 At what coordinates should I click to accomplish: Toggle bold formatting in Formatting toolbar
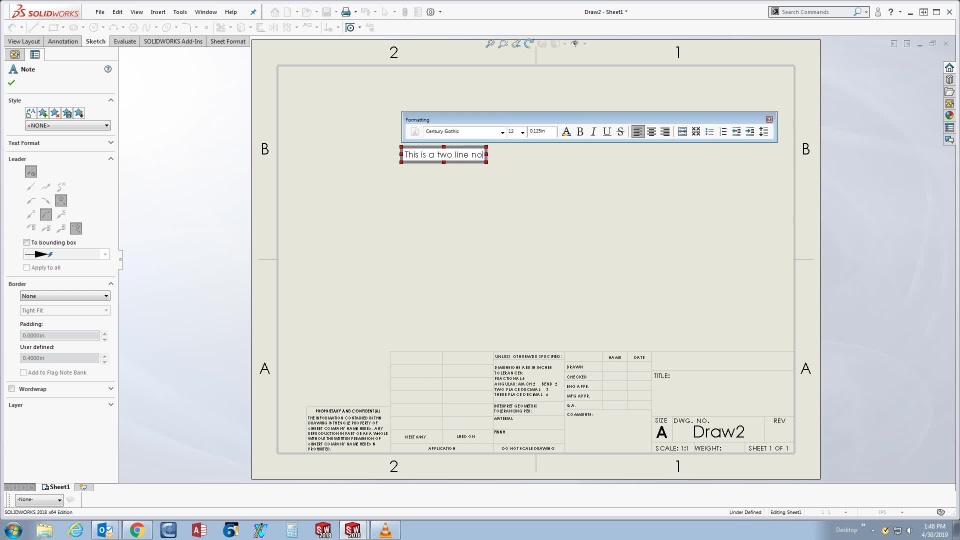(580, 132)
